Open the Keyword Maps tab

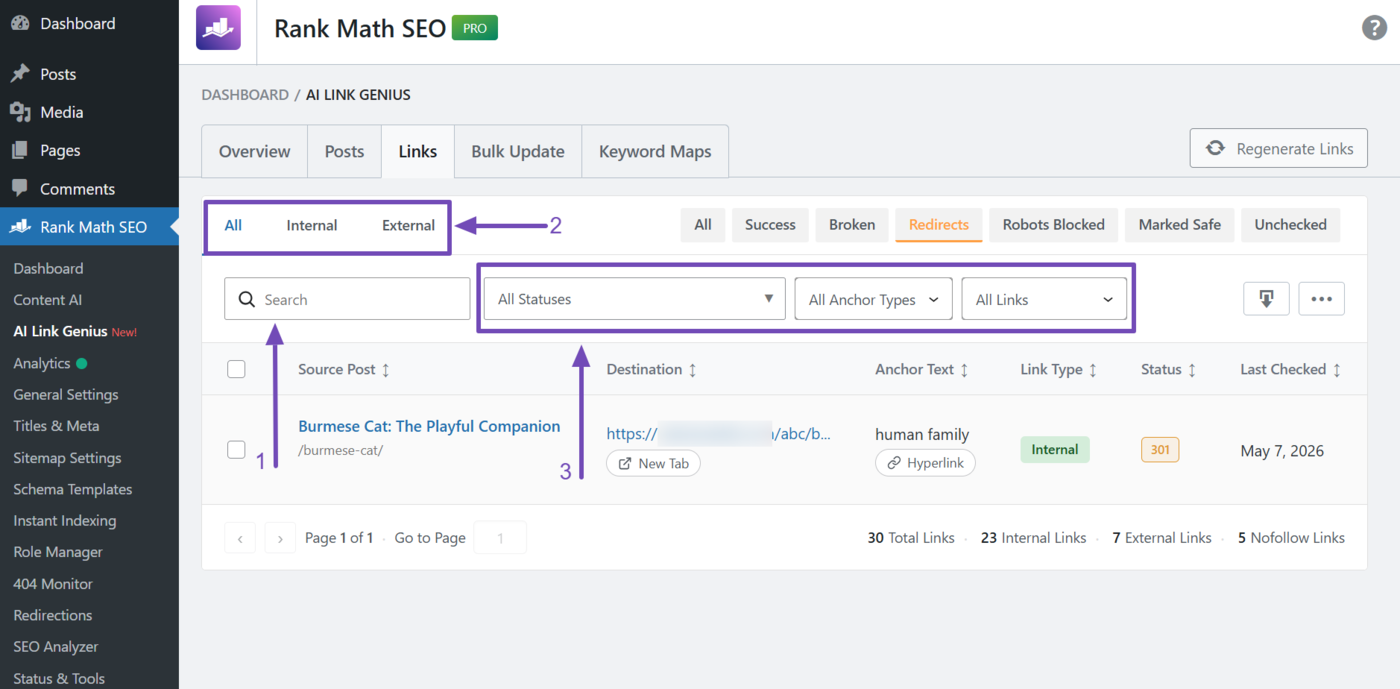pyautogui.click(x=655, y=151)
